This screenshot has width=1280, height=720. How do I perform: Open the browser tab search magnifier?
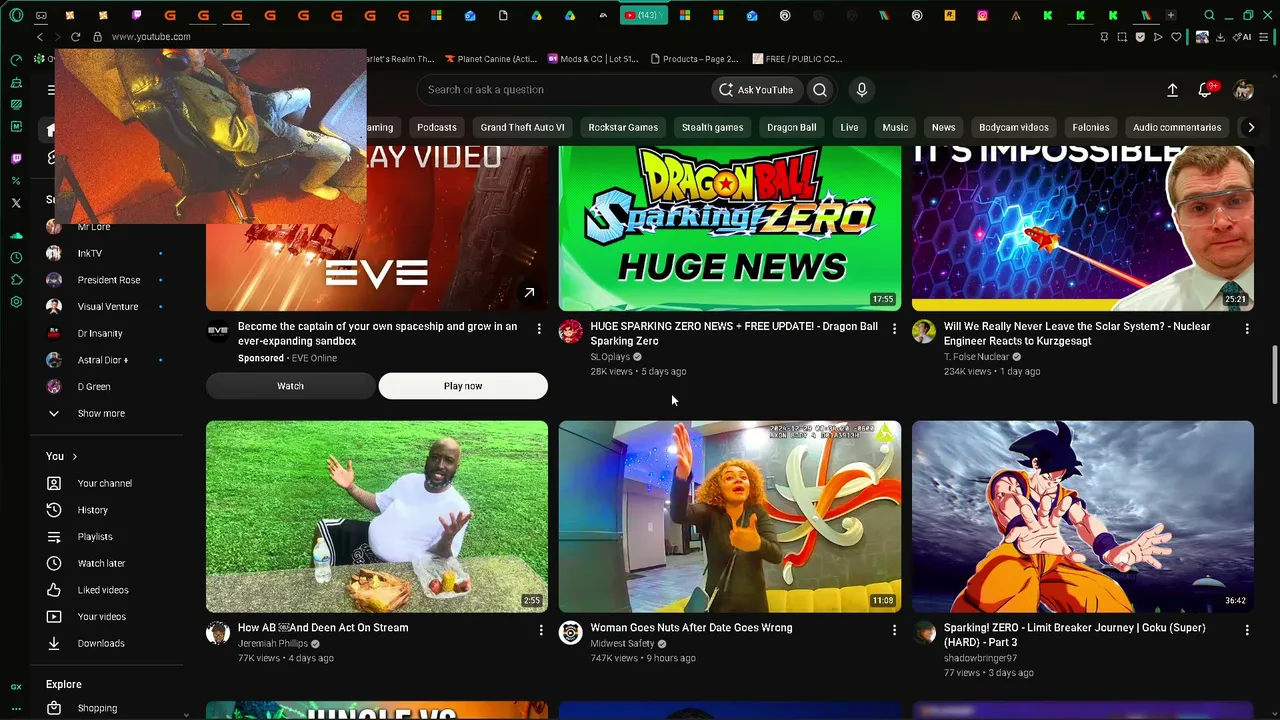(1209, 15)
